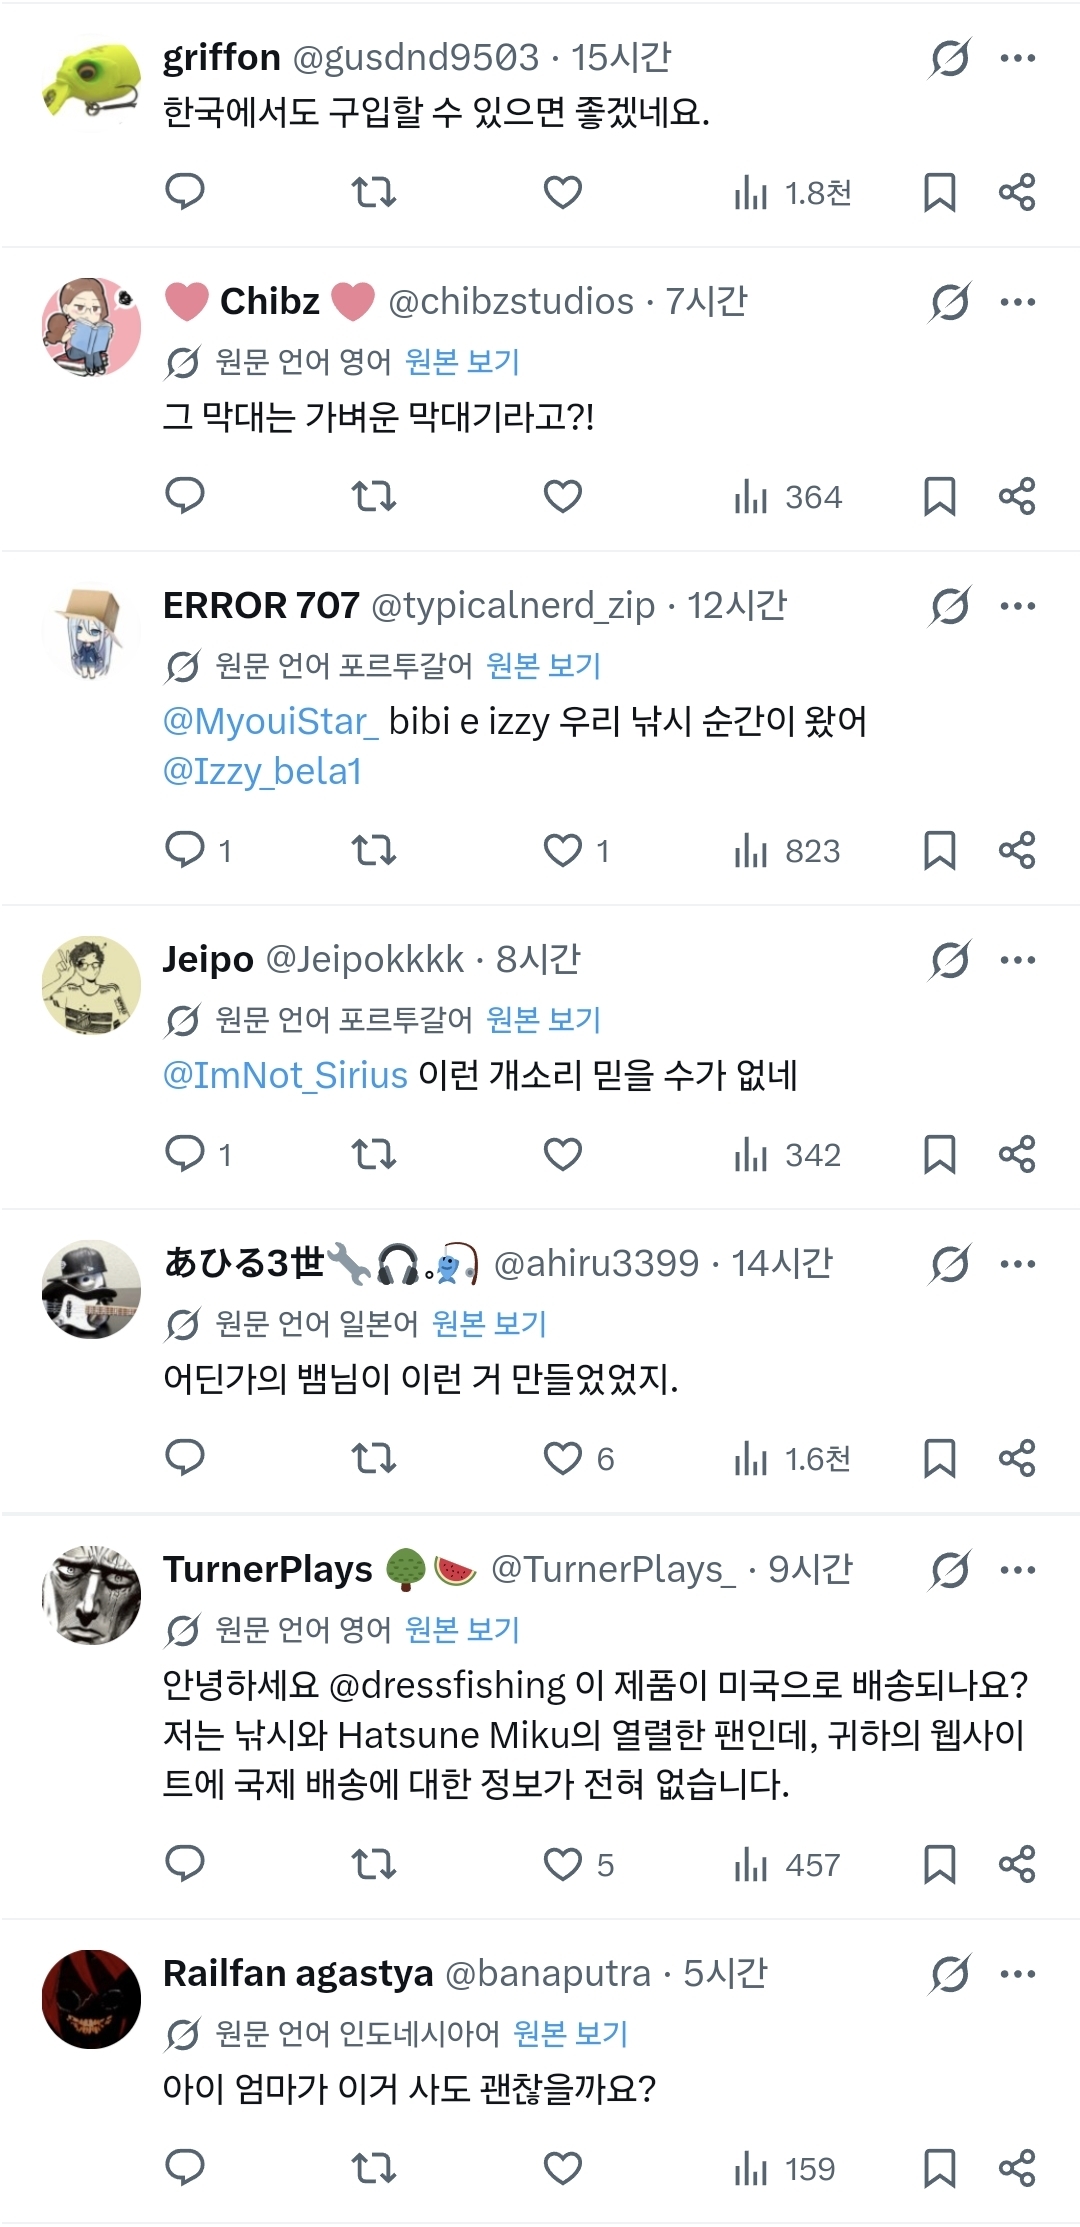Open ERROR 707's profile picture
Image resolution: width=1080 pixels, height=2227 pixels.
91,633
